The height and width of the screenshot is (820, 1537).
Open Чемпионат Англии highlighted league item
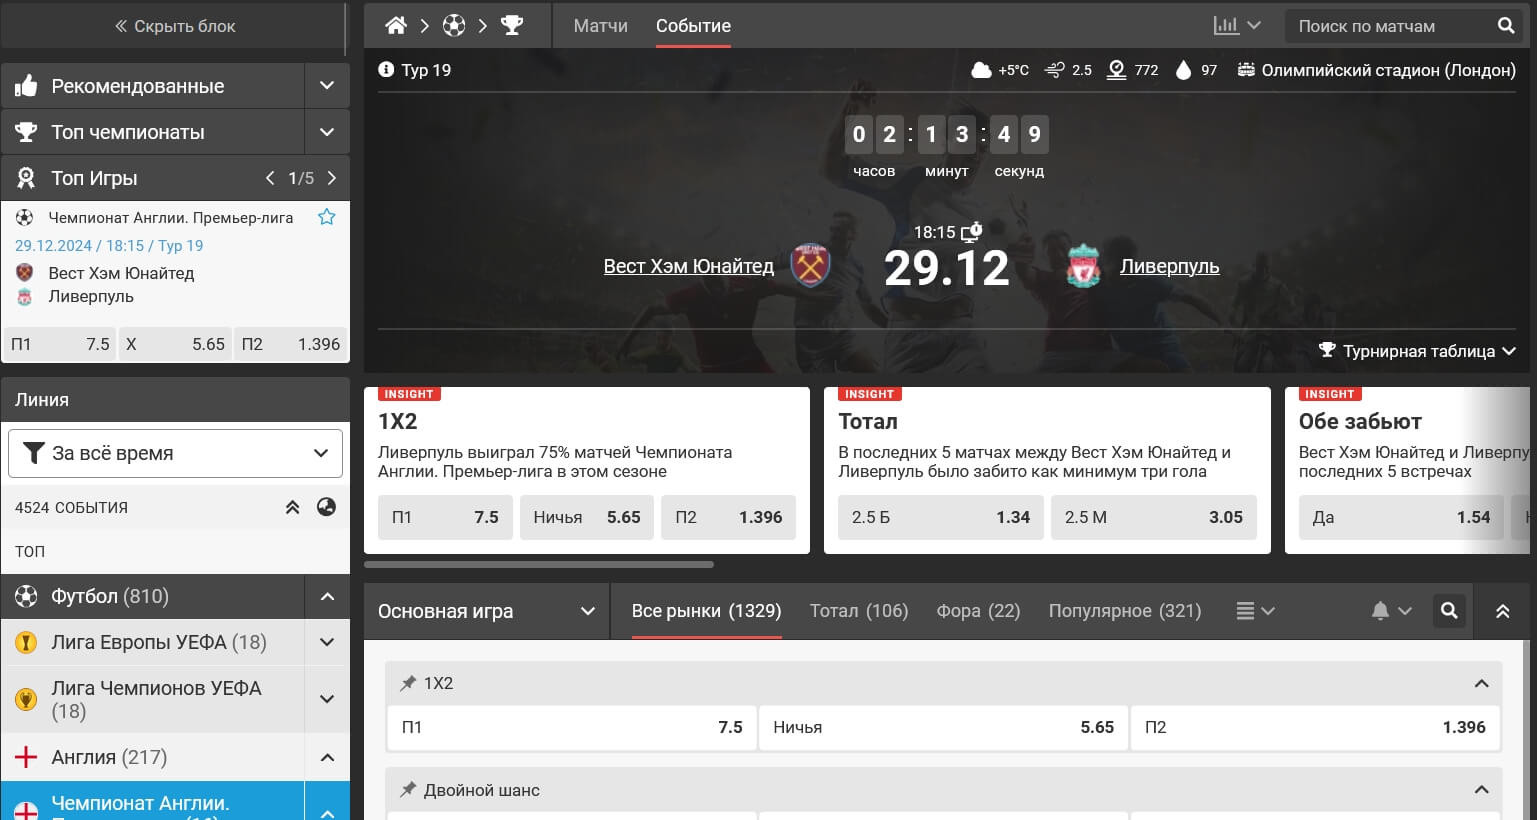pos(153,802)
